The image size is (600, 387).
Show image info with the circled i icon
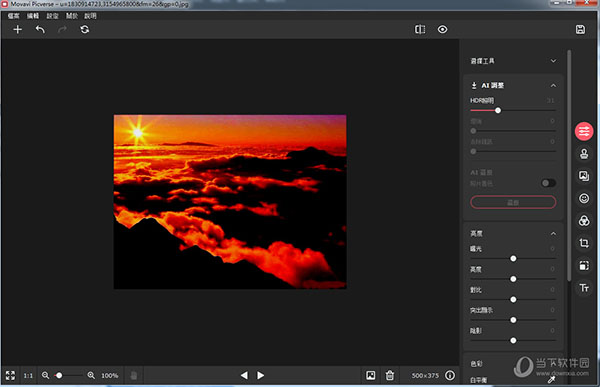(450, 376)
